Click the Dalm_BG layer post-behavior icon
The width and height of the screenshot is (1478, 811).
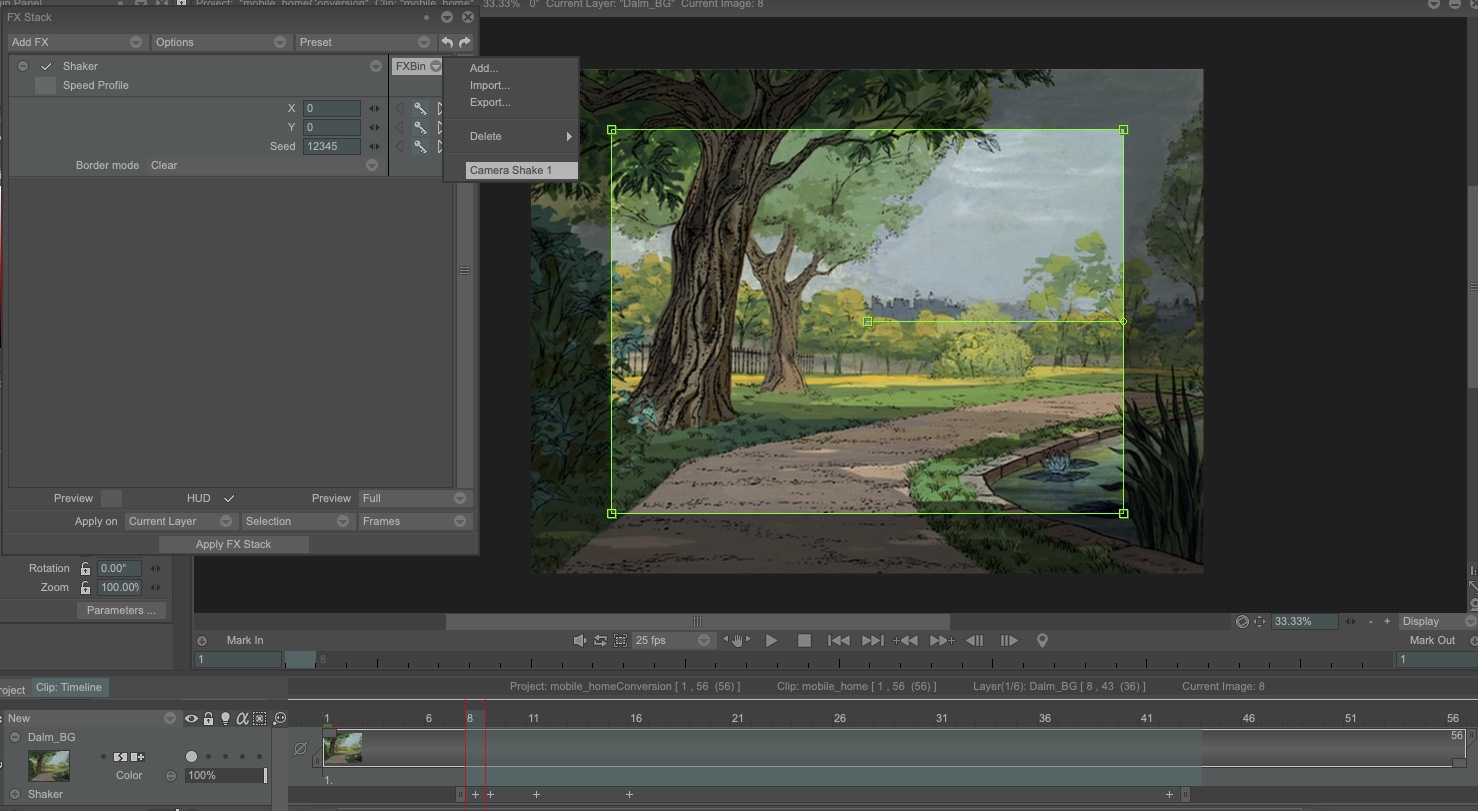pos(137,757)
